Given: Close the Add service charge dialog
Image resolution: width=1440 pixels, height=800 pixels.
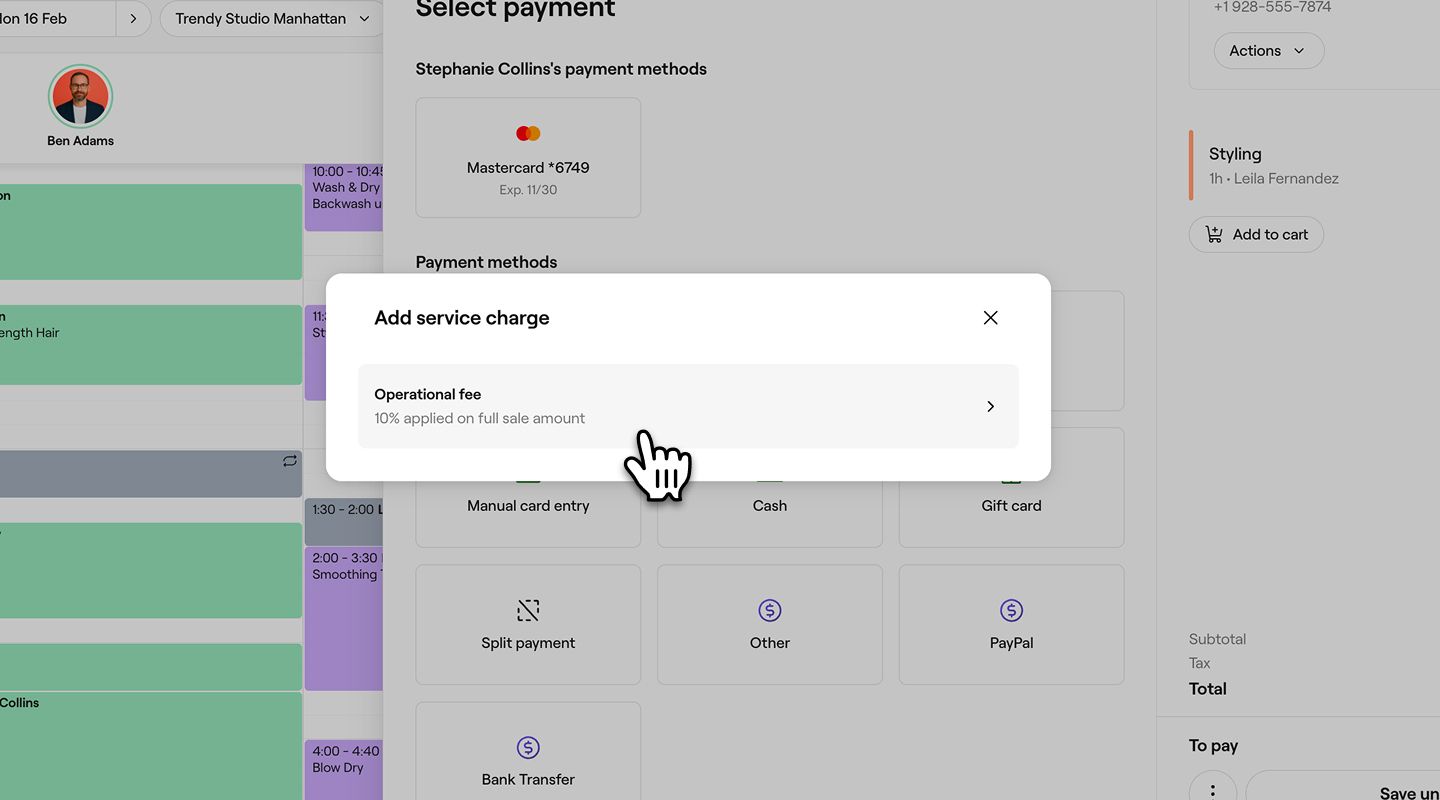Looking at the screenshot, I should coord(990,317).
